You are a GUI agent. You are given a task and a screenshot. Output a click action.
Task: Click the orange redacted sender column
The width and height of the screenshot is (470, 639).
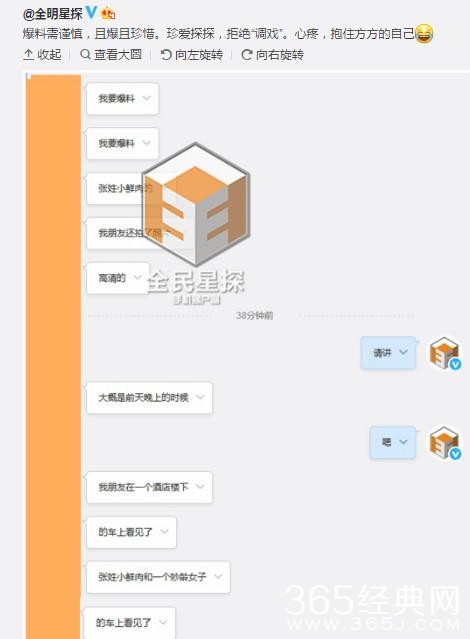(53, 357)
